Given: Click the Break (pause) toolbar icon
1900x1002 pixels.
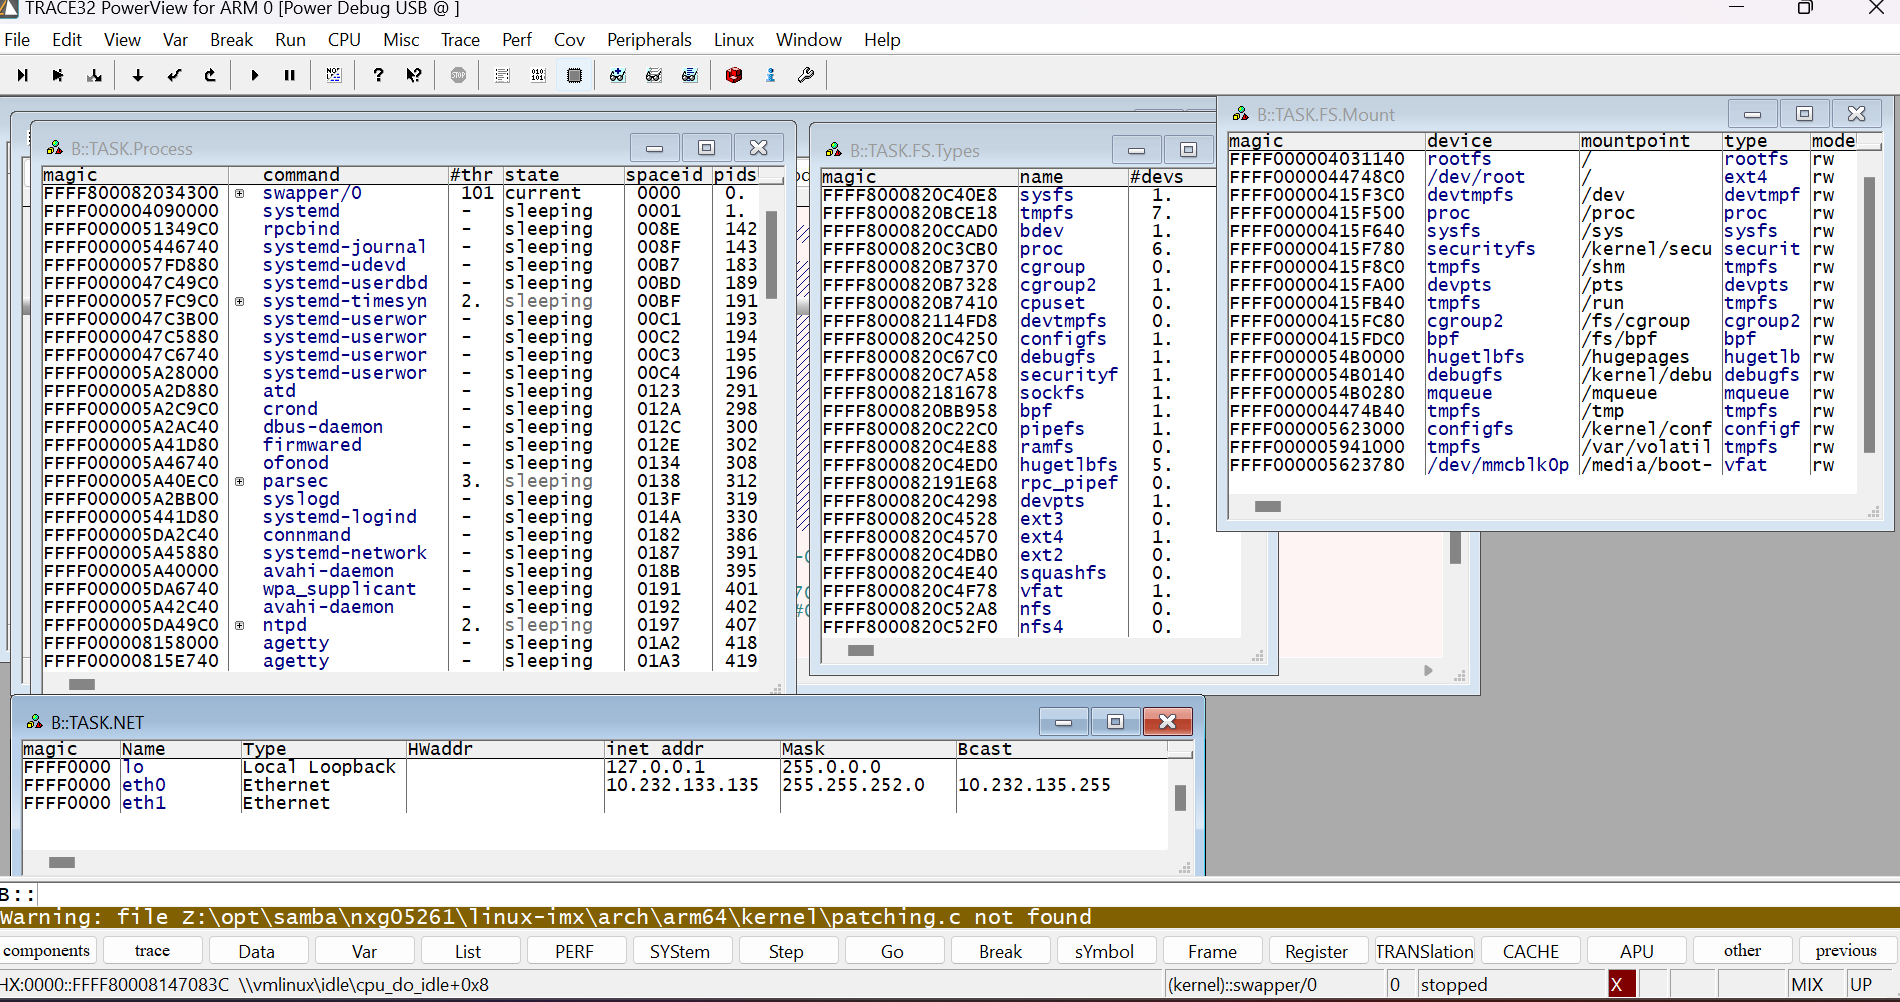Looking at the screenshot, I should [290, 75].
